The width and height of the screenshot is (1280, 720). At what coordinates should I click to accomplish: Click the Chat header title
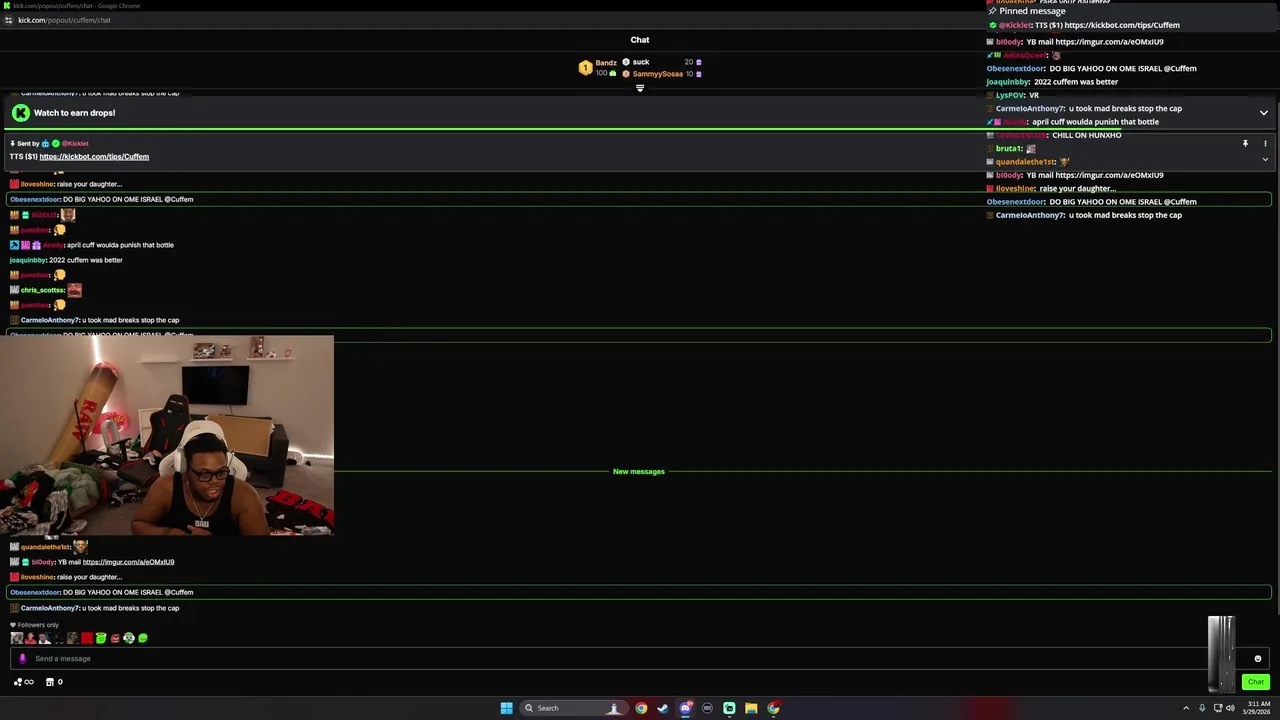[640, 40]
